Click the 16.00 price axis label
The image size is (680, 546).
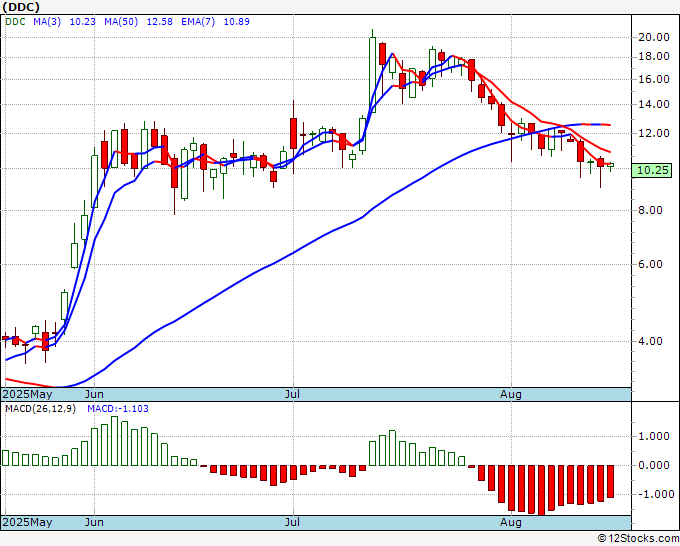point(654,79)
